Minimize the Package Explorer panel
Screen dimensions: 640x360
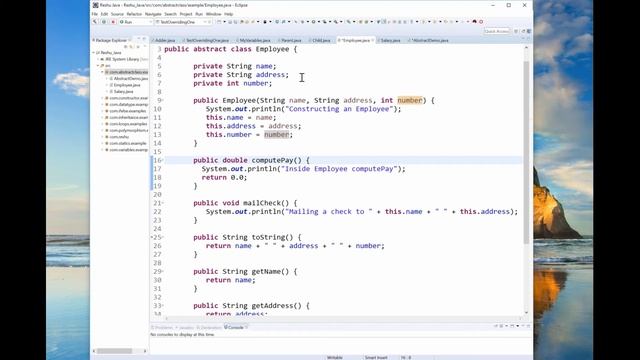pyautogui.click(x=138, y=39)
